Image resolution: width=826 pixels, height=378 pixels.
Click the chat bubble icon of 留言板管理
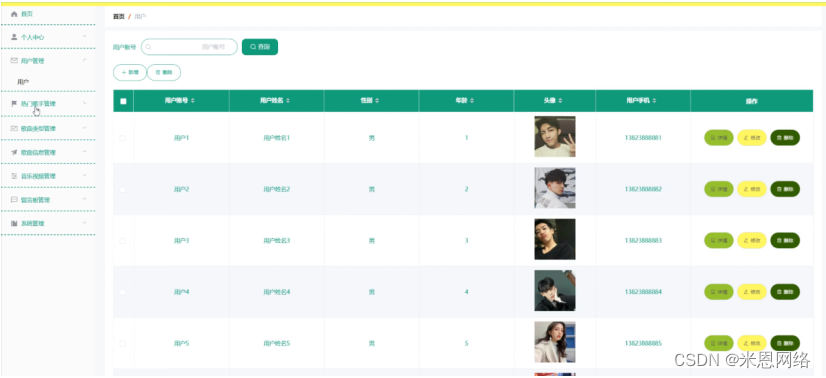(14, 200)
